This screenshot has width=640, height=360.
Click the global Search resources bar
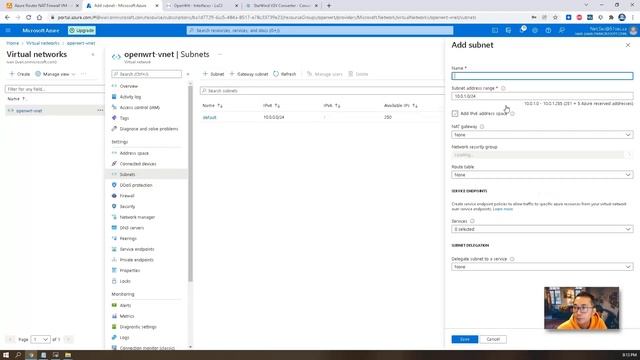[x=320, y=30]
